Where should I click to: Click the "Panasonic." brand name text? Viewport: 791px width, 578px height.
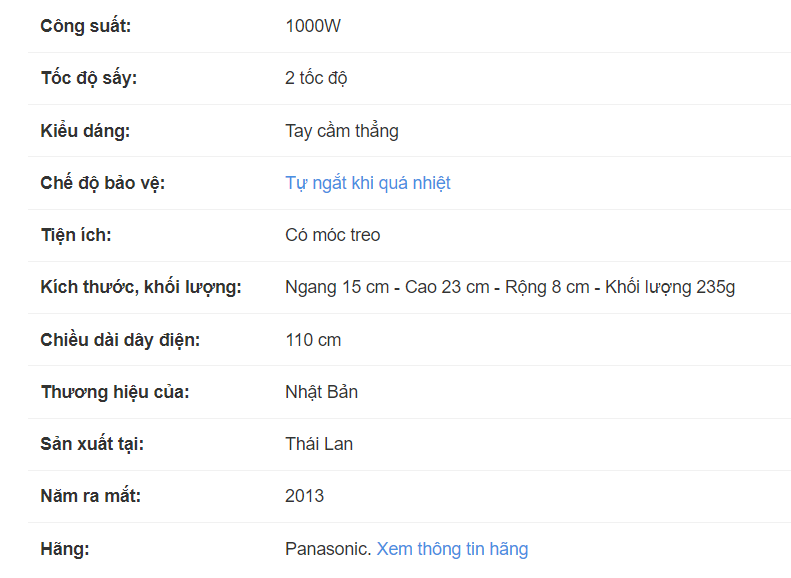coord(328,549)
